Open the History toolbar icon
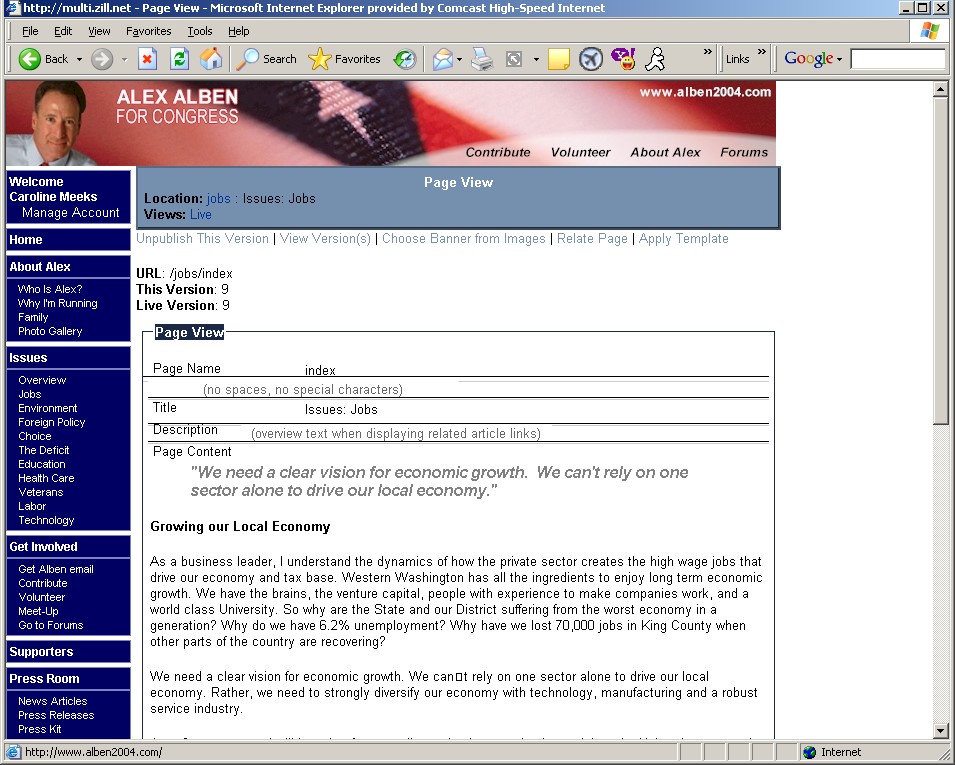 [405, 59]
